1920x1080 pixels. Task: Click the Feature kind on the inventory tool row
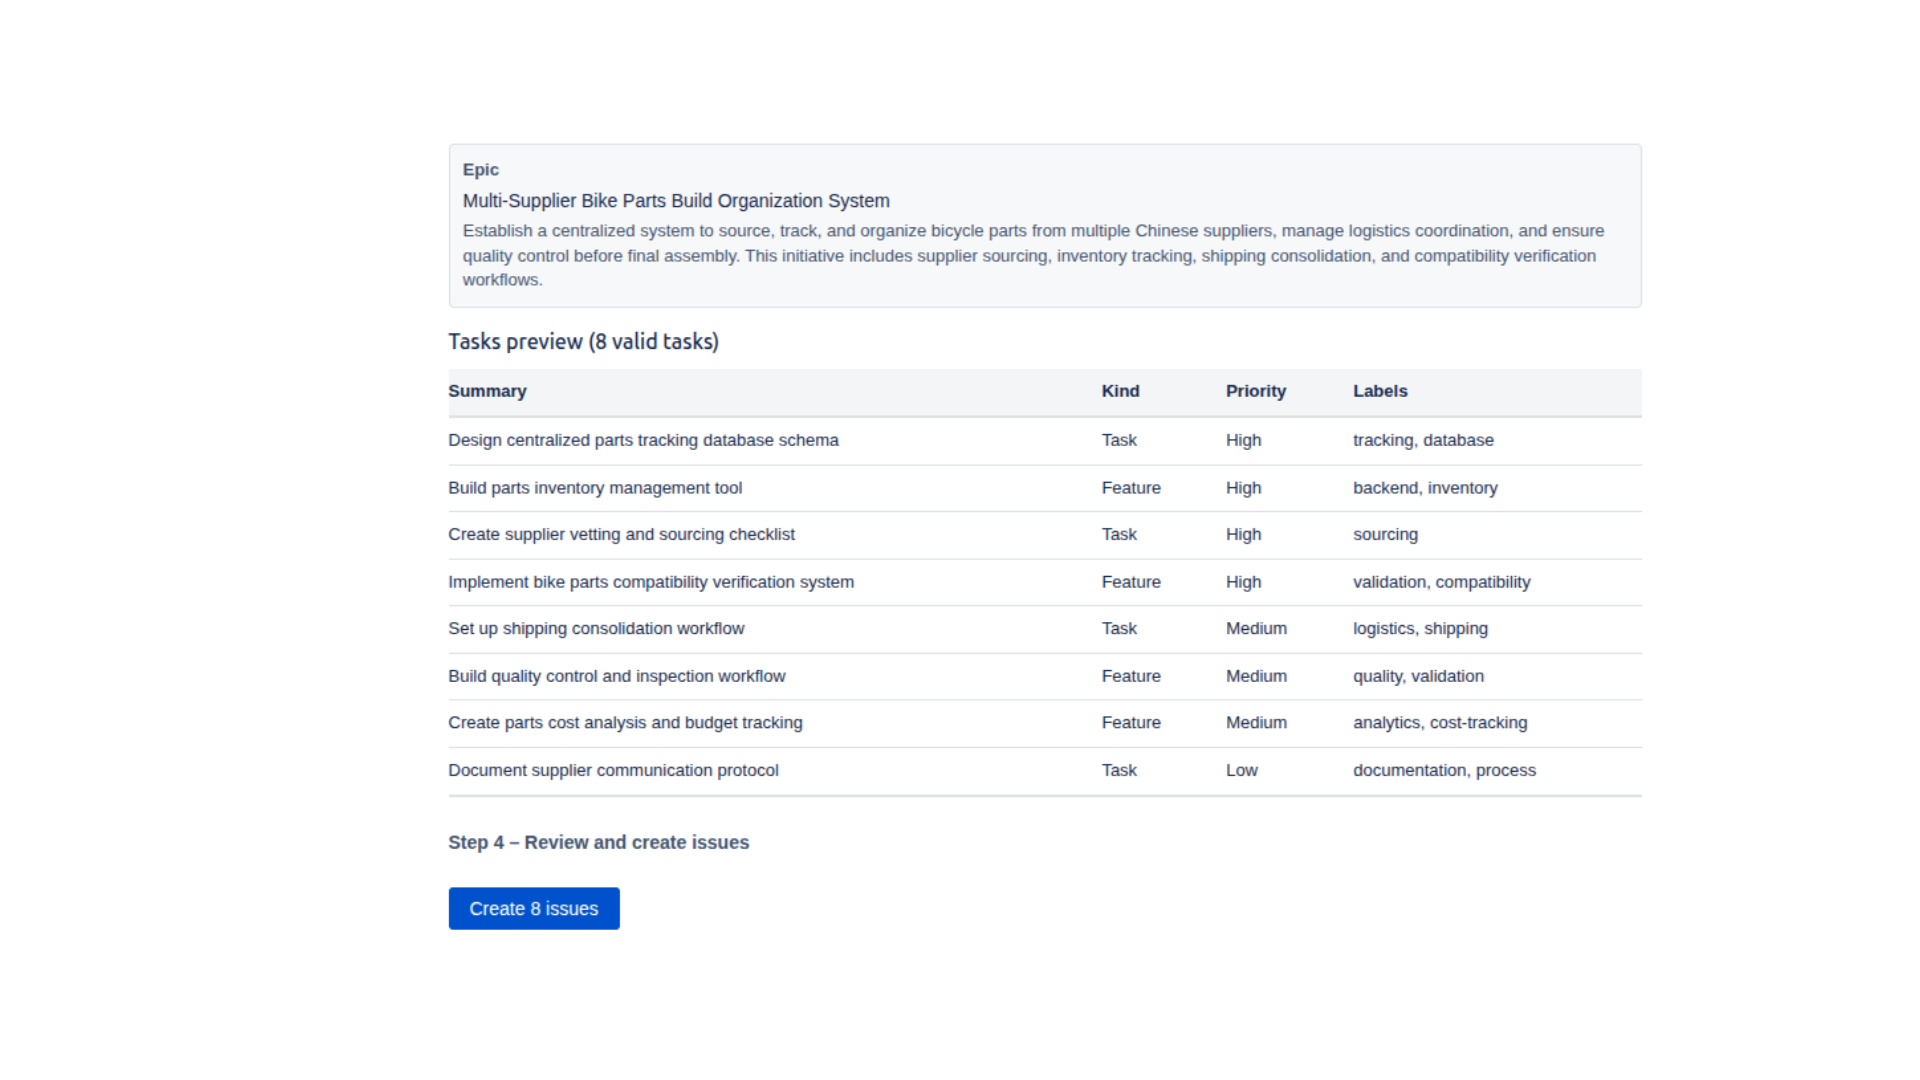(1131, 488)
